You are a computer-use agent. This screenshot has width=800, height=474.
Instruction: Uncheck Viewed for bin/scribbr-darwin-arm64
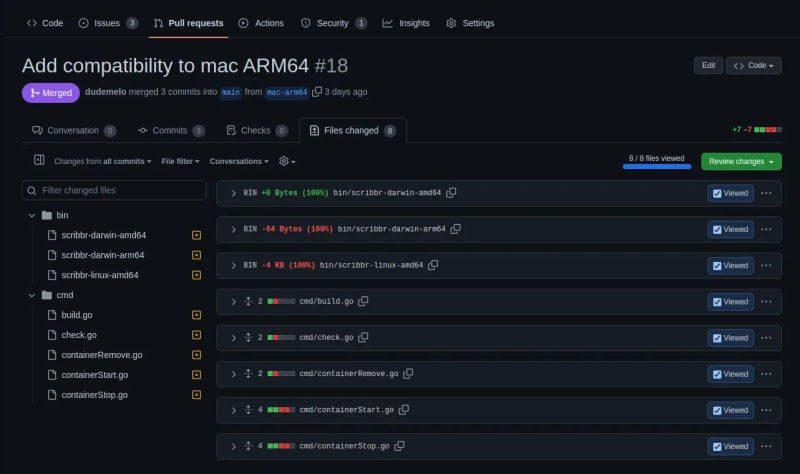coord(730,230)
